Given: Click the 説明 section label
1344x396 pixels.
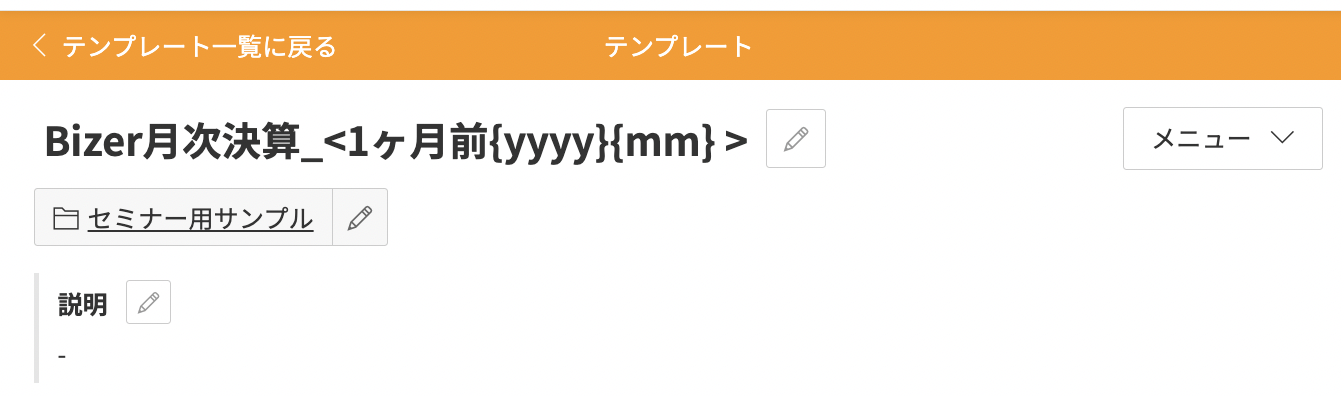Looking at the screenshot, I should pyautogui.click(x=83, y=304).
